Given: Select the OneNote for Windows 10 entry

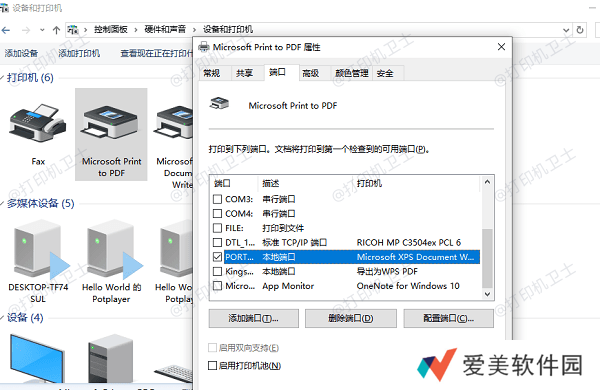Looking at the screenshot, I should (408, 286).
